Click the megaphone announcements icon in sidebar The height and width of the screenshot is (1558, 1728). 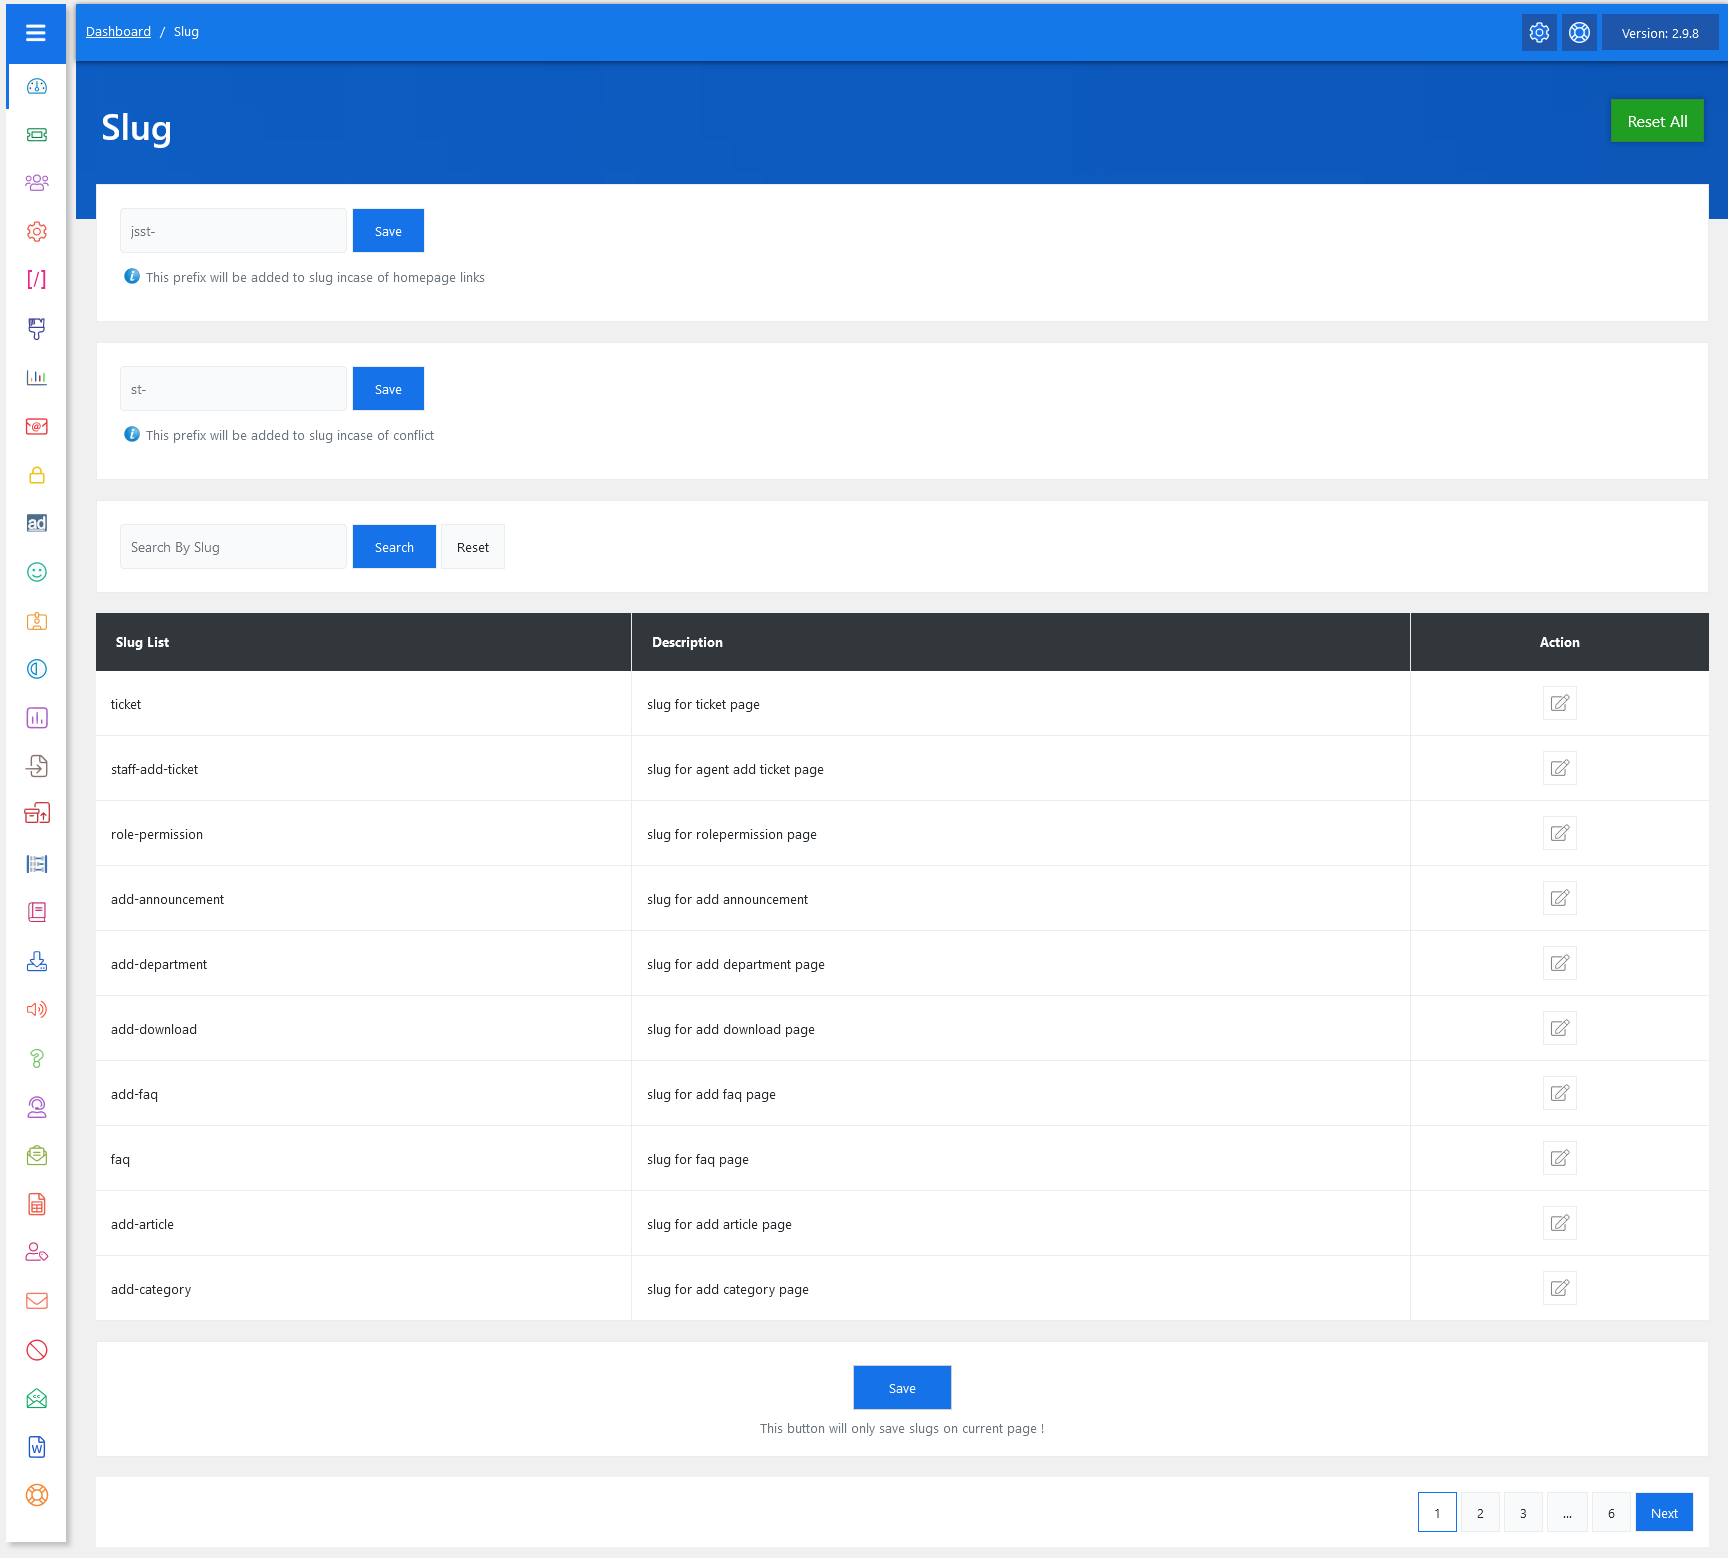point(37,1009)
